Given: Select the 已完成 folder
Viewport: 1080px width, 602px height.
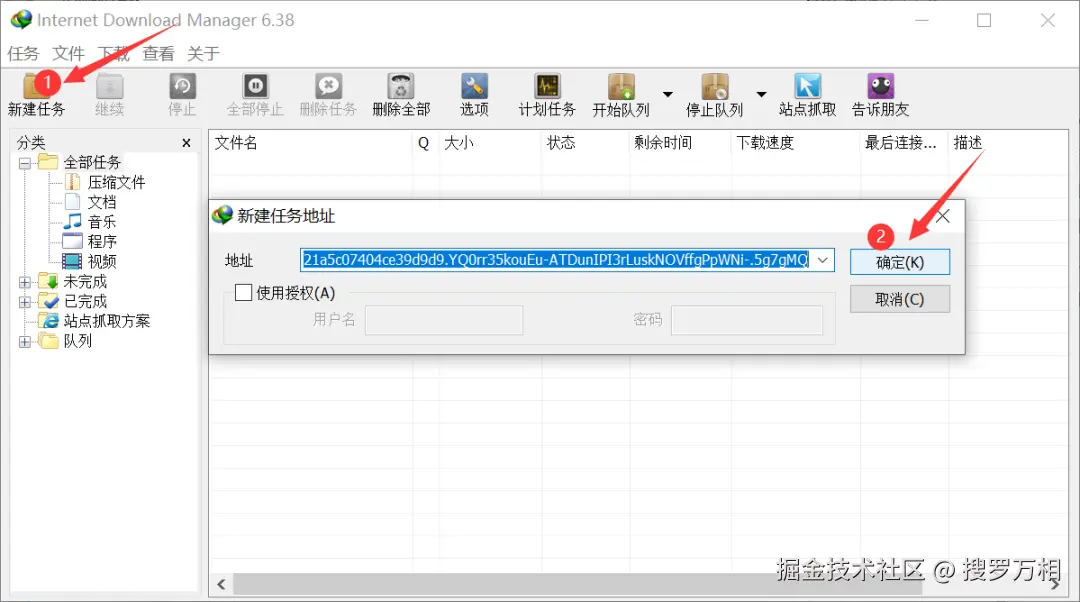Looking at the screenshot, I should (85, 302).
